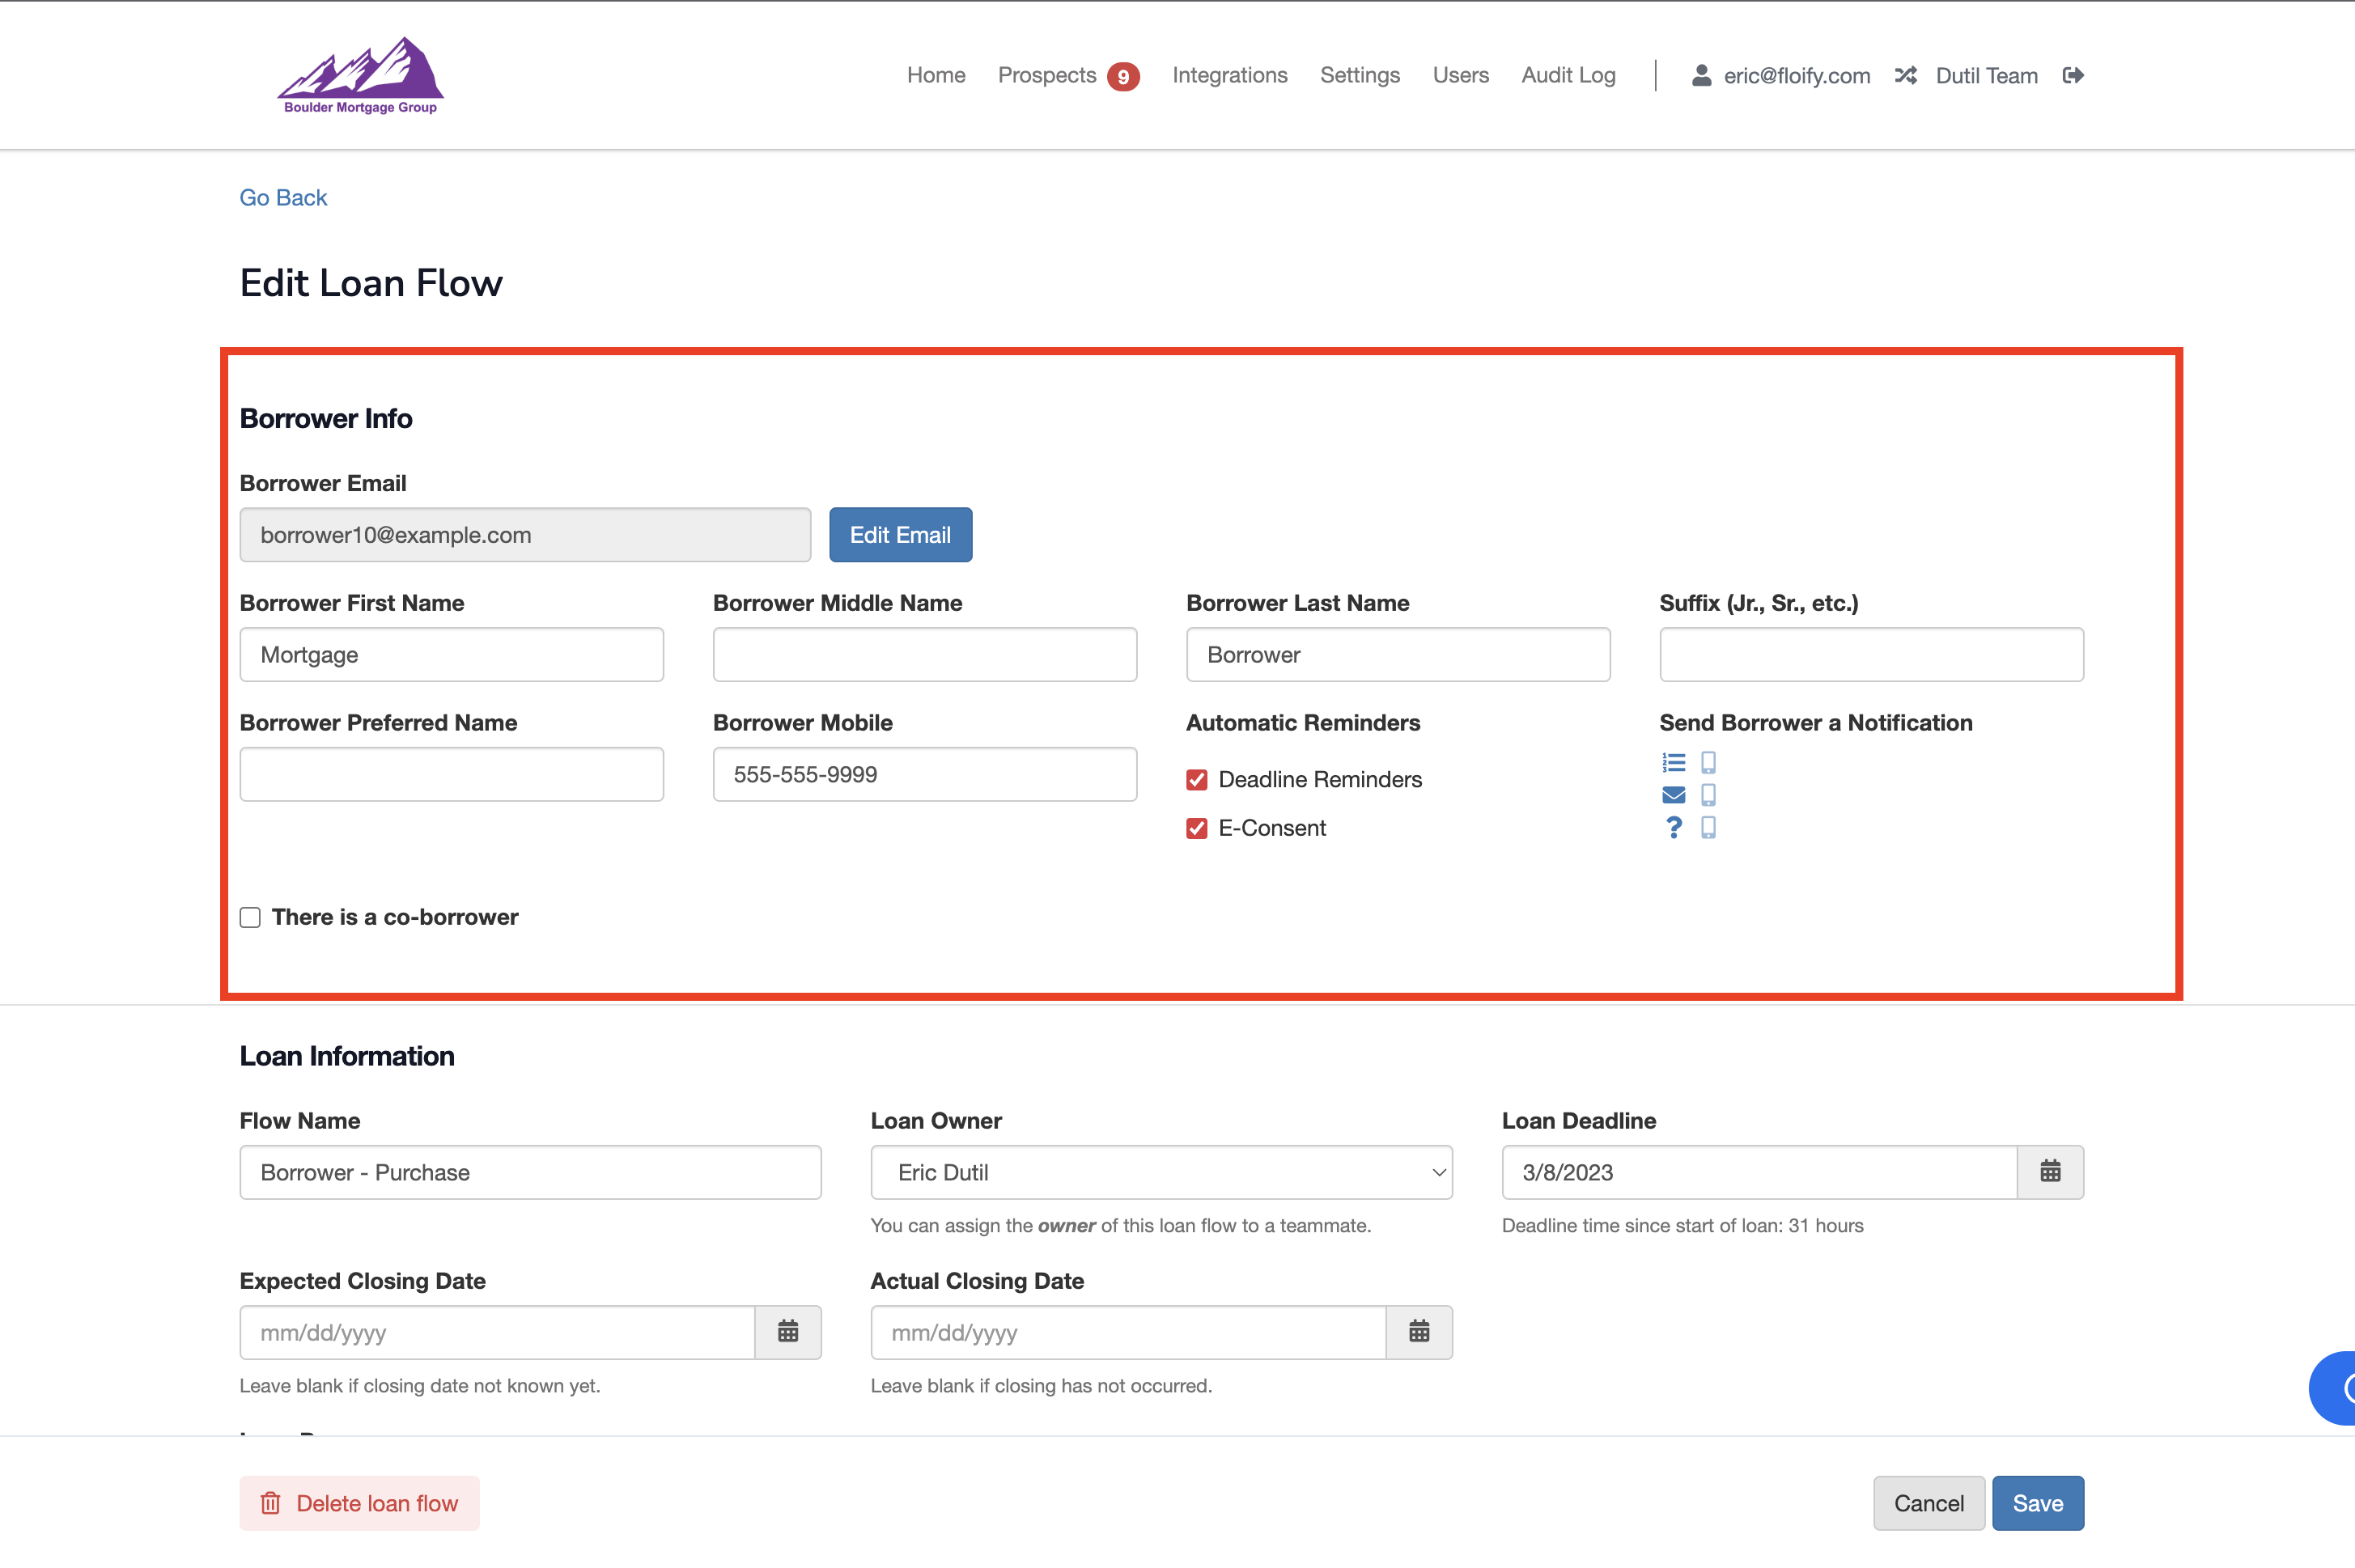The height and width of the screenshot is (1568, 2355).
Task: Click the Go Back link
Action: tap(283, 198)
